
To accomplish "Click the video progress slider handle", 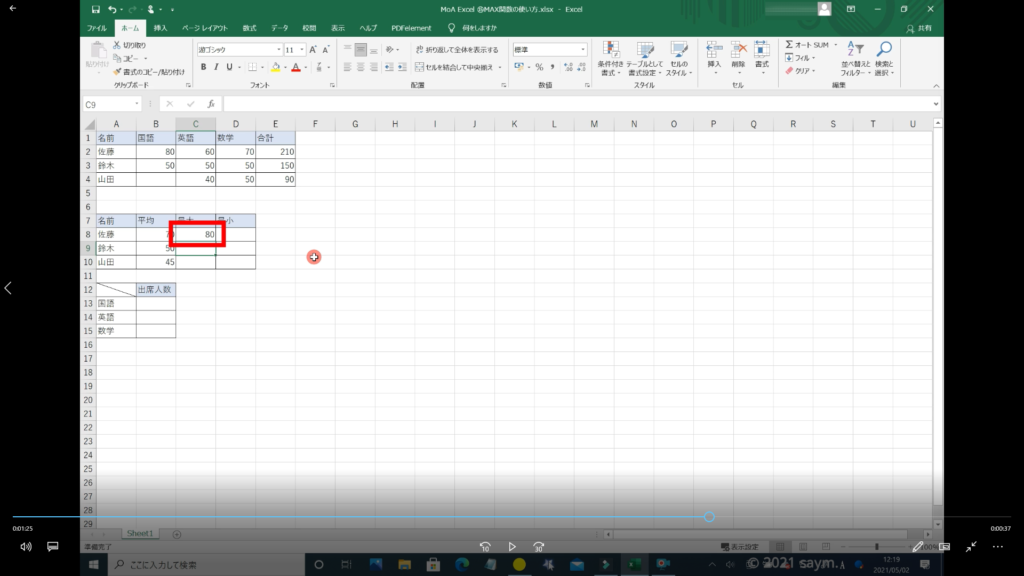I will click(x=709, y=517).
